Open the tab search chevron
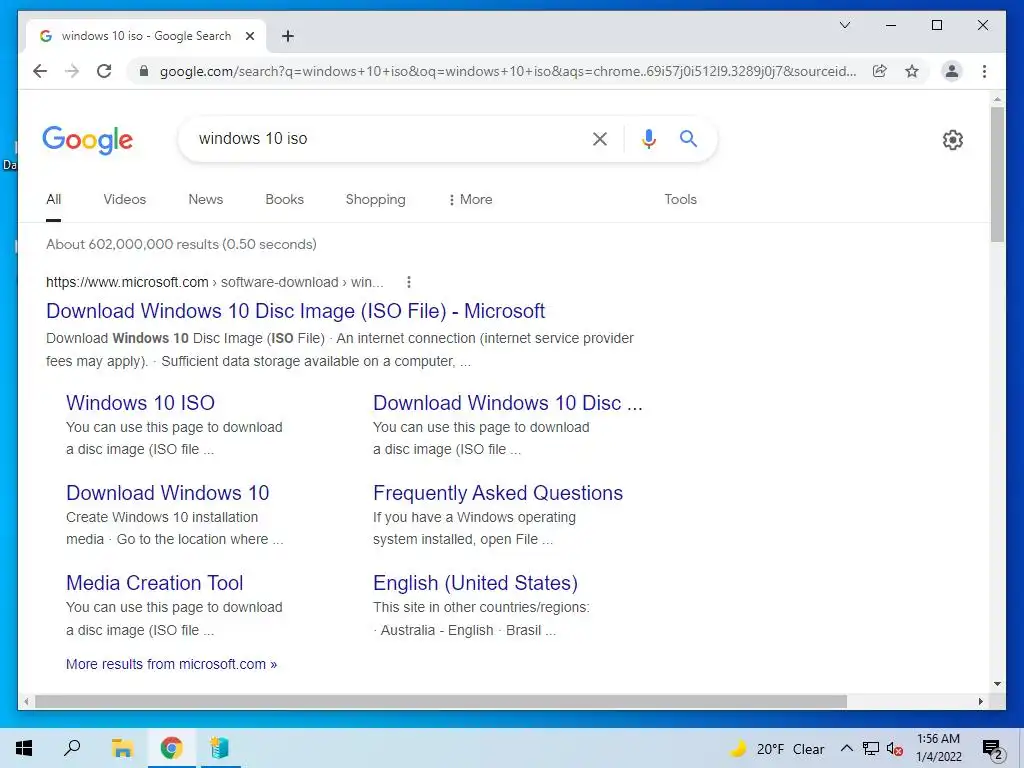 click(844, 25)
